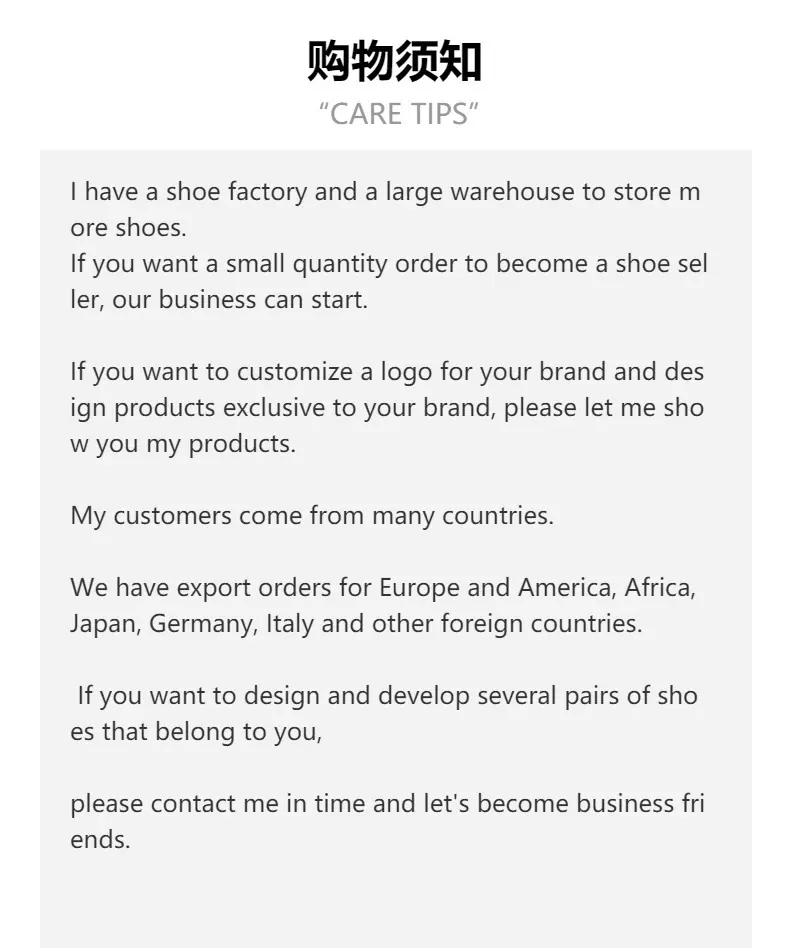Click the word "America" in export paragraph
This screenshot has width=790, height=948.
click(567, 588)
